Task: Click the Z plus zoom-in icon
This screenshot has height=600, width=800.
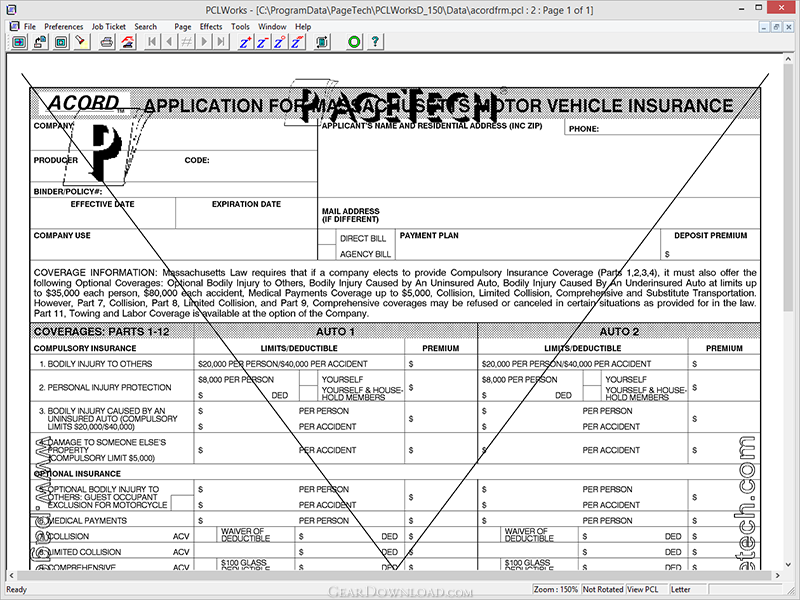Action: click(245, 42)
